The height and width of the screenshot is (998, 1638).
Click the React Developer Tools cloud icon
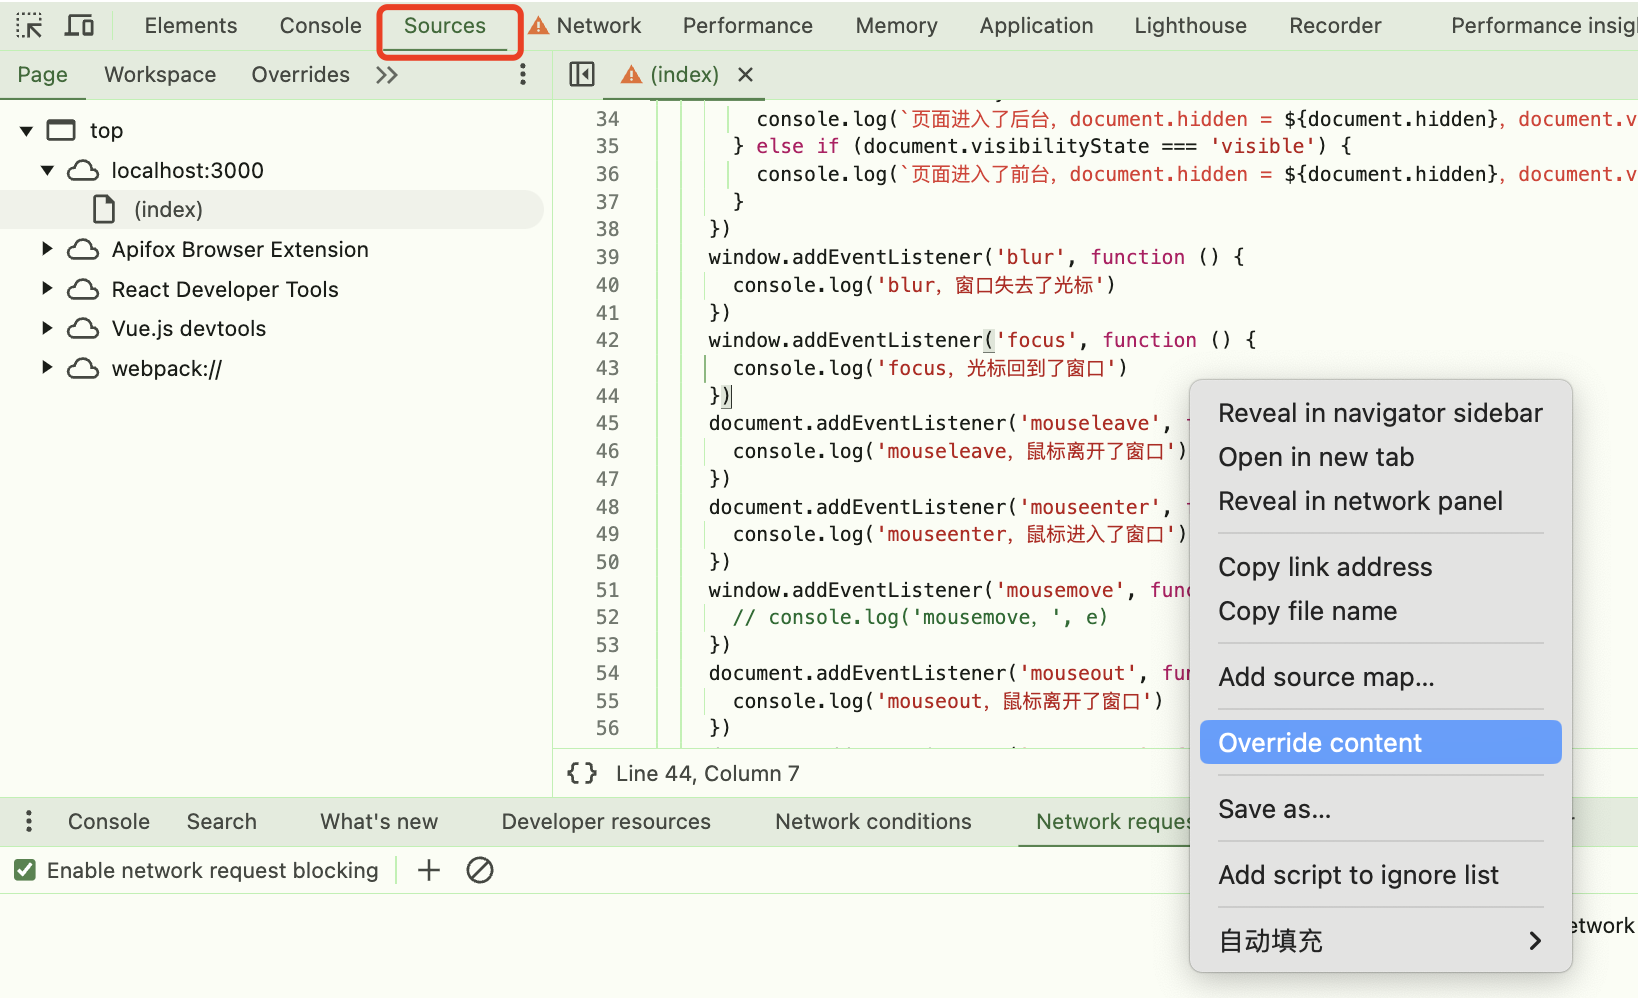point(83,289)
